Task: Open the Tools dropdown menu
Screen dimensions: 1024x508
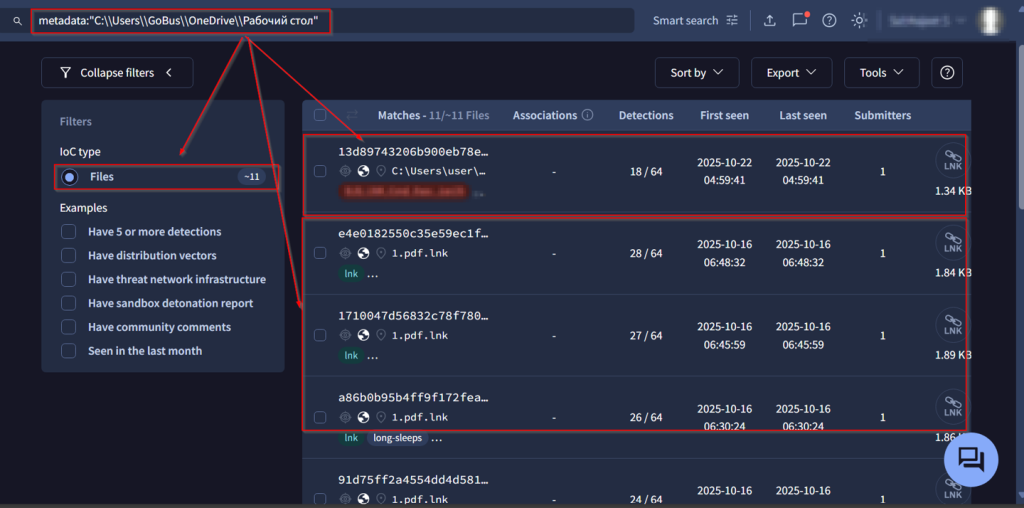Action: coord(881,72)
